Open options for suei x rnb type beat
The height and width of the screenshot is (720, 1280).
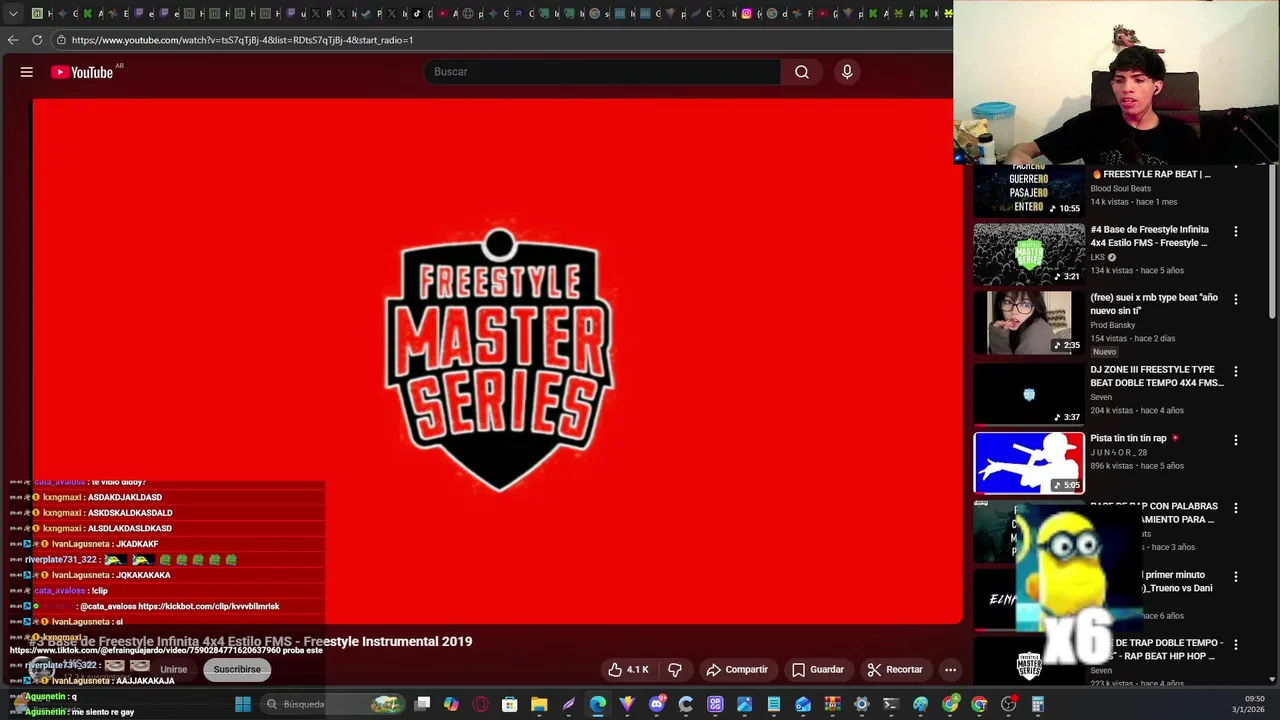(x=1236, y=299)
